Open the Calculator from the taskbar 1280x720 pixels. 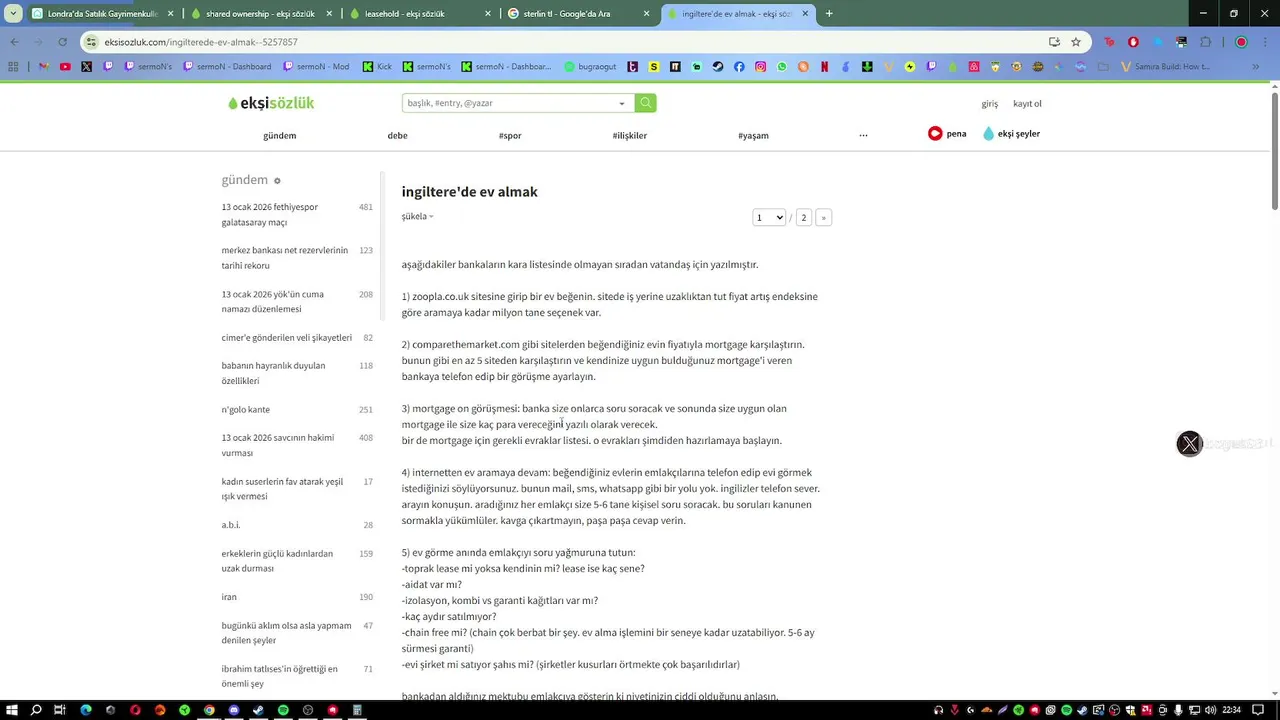(357, 710)
